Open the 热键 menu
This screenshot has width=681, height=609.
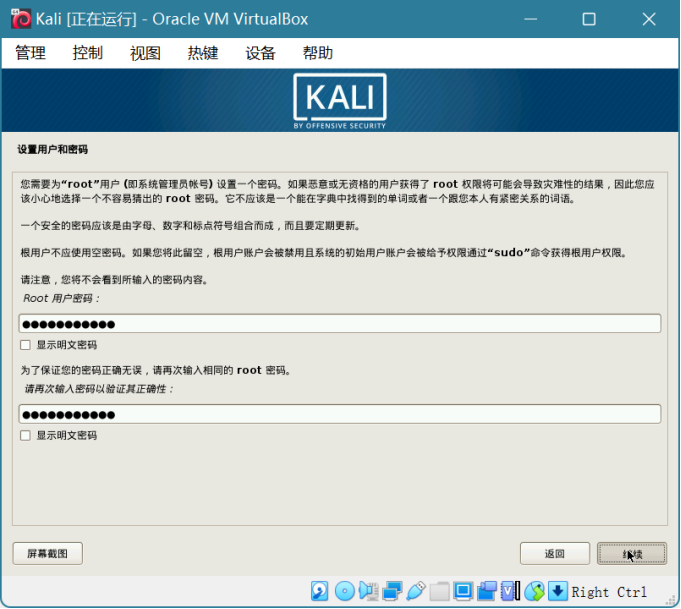coord(203,53)
